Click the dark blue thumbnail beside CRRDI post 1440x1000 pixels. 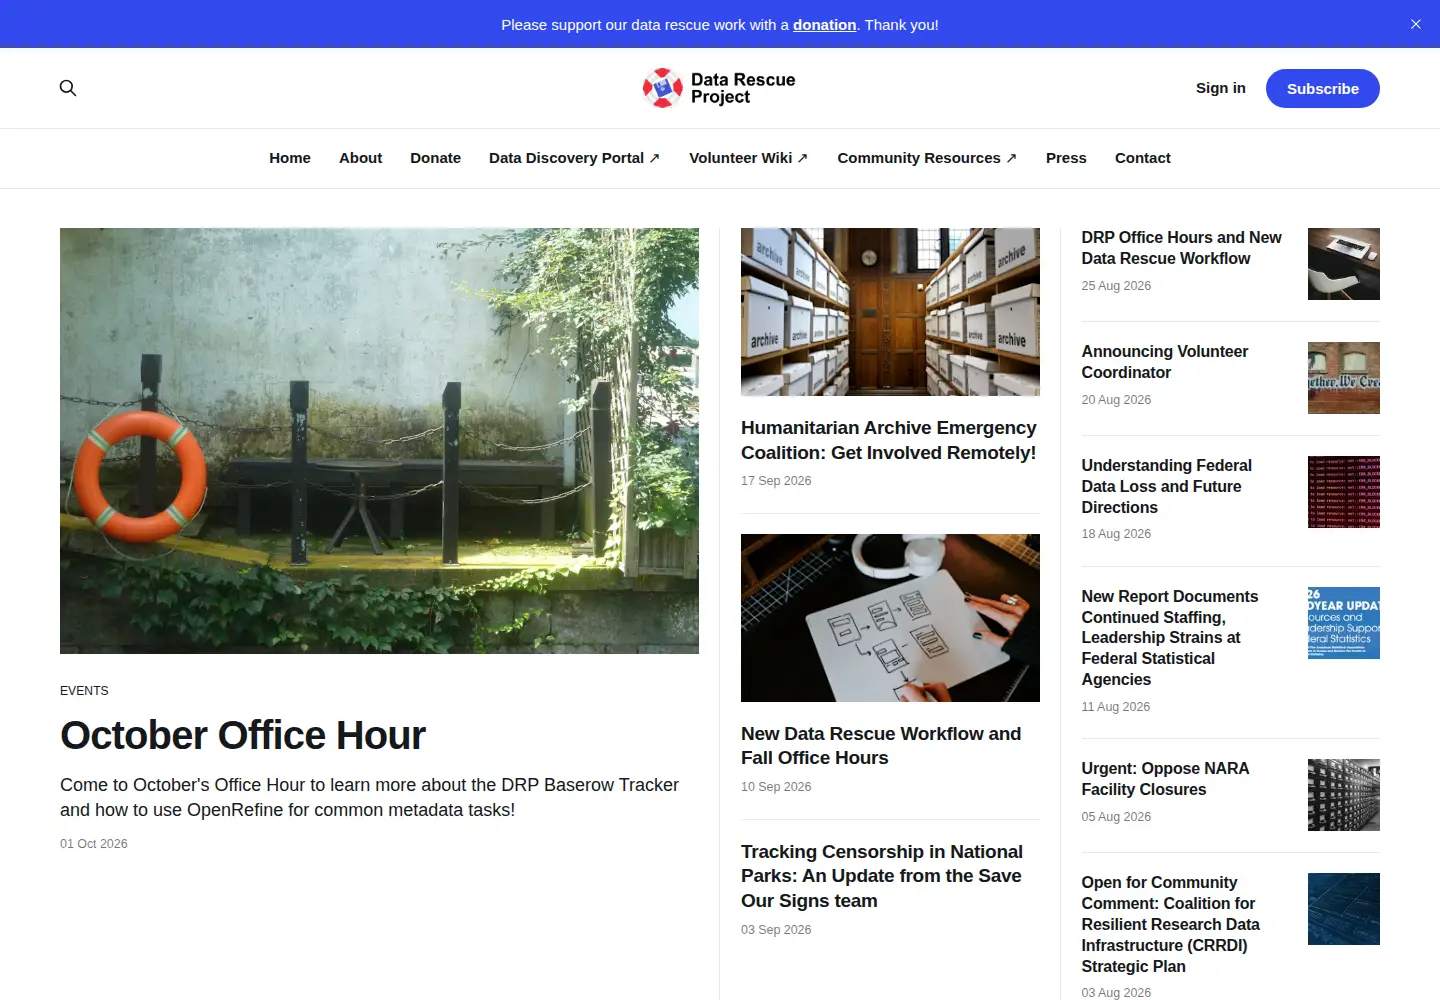click(1344, 909)
